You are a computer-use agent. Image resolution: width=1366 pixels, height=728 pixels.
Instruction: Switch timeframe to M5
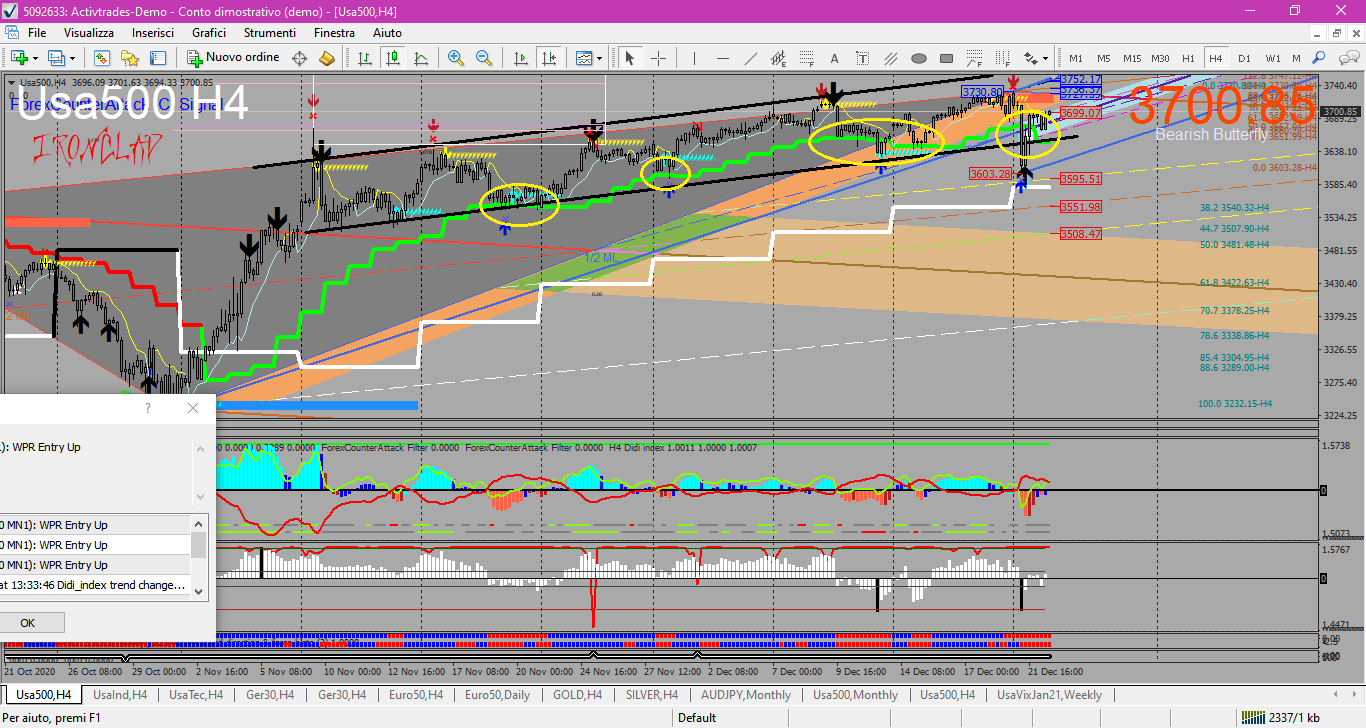pyautogui.click(x=1104, y=58)
